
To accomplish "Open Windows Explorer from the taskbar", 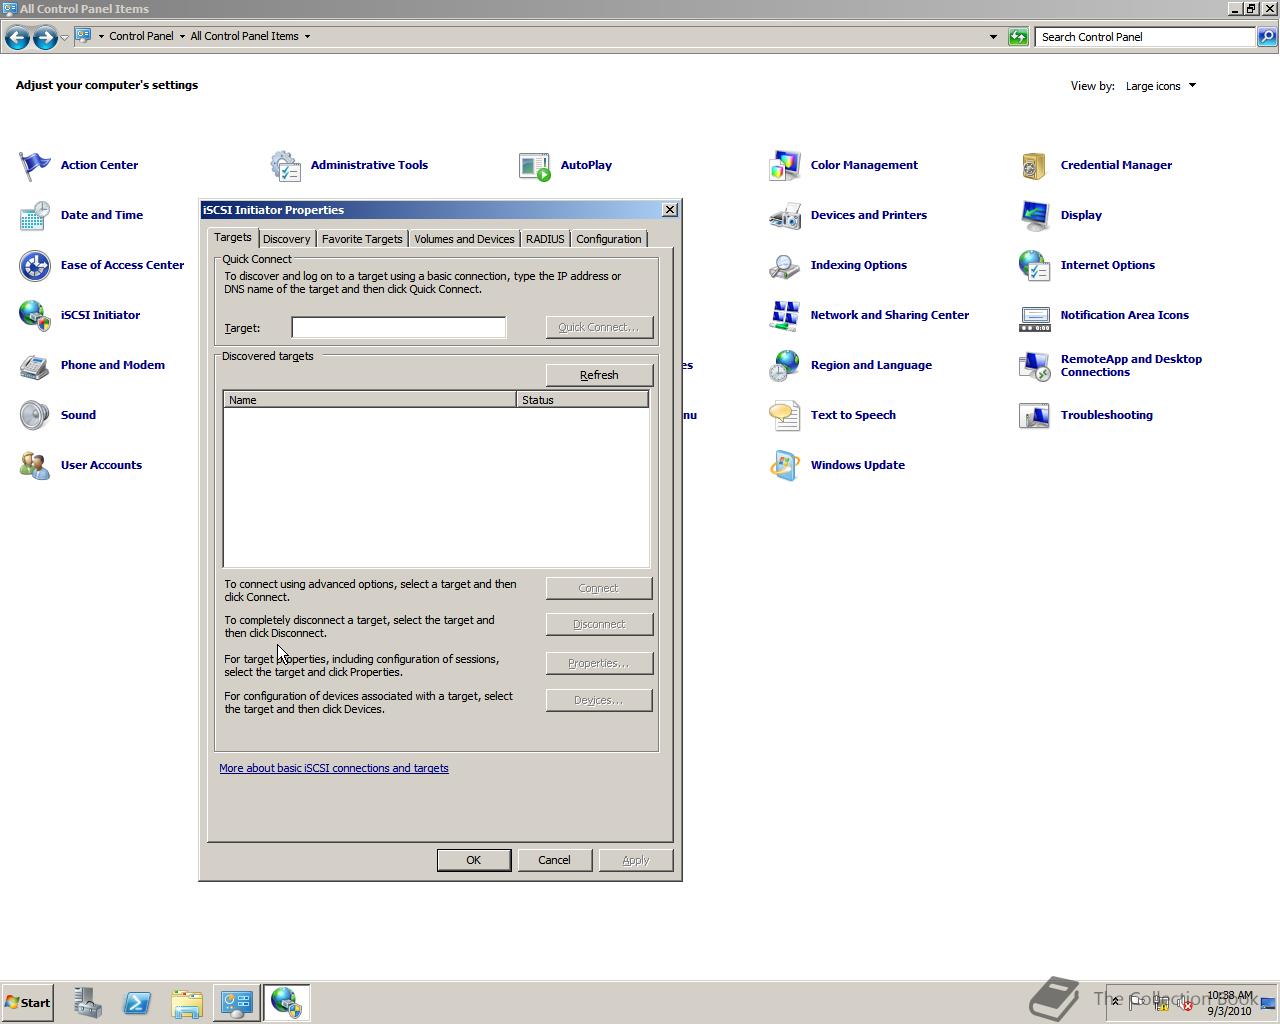I will tap(187, 1002).
